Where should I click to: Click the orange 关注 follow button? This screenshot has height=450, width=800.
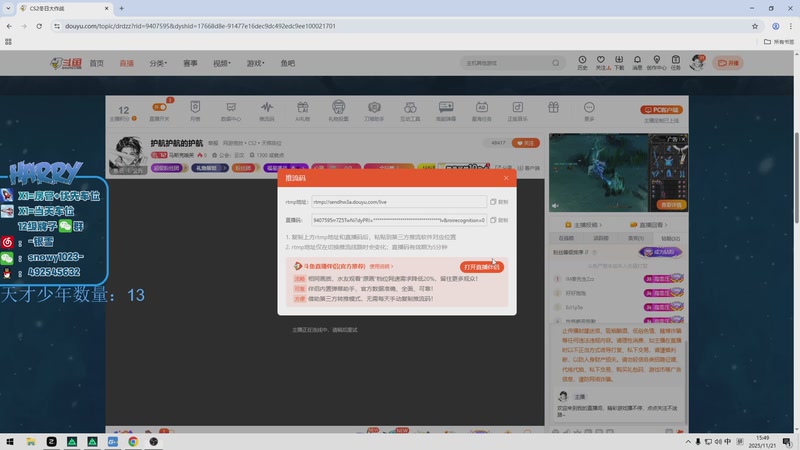[x=526, y=143]
